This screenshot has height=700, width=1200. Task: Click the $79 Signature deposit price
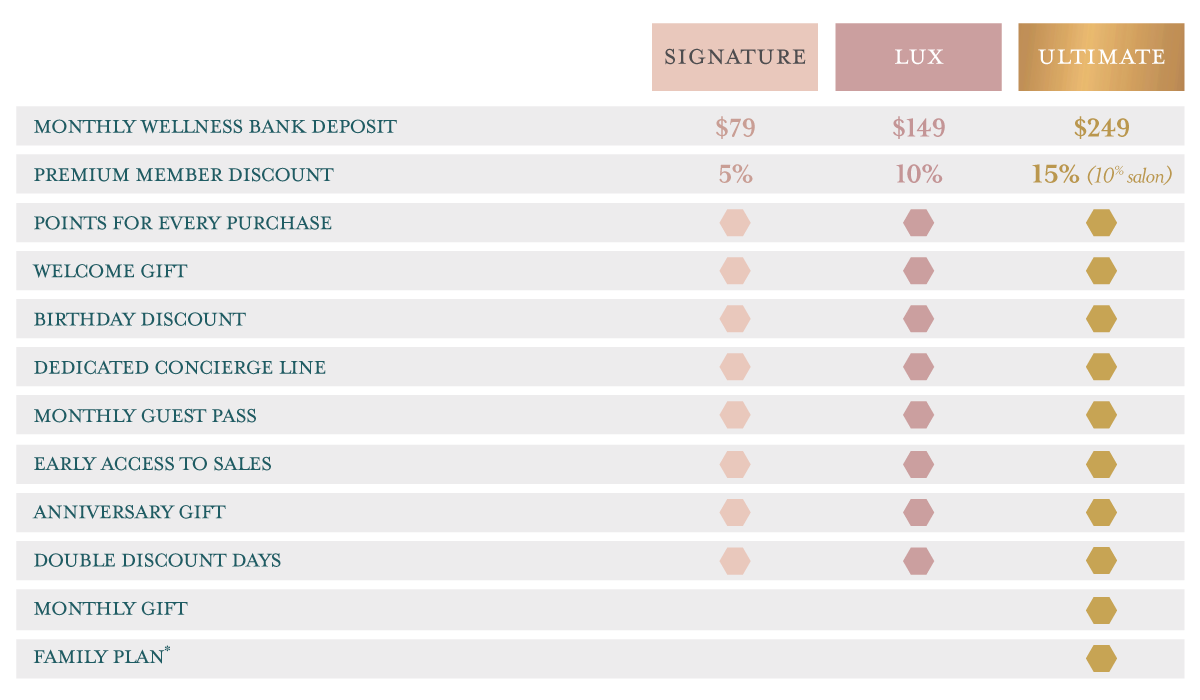pyautogui.click(x=735, y=128)
